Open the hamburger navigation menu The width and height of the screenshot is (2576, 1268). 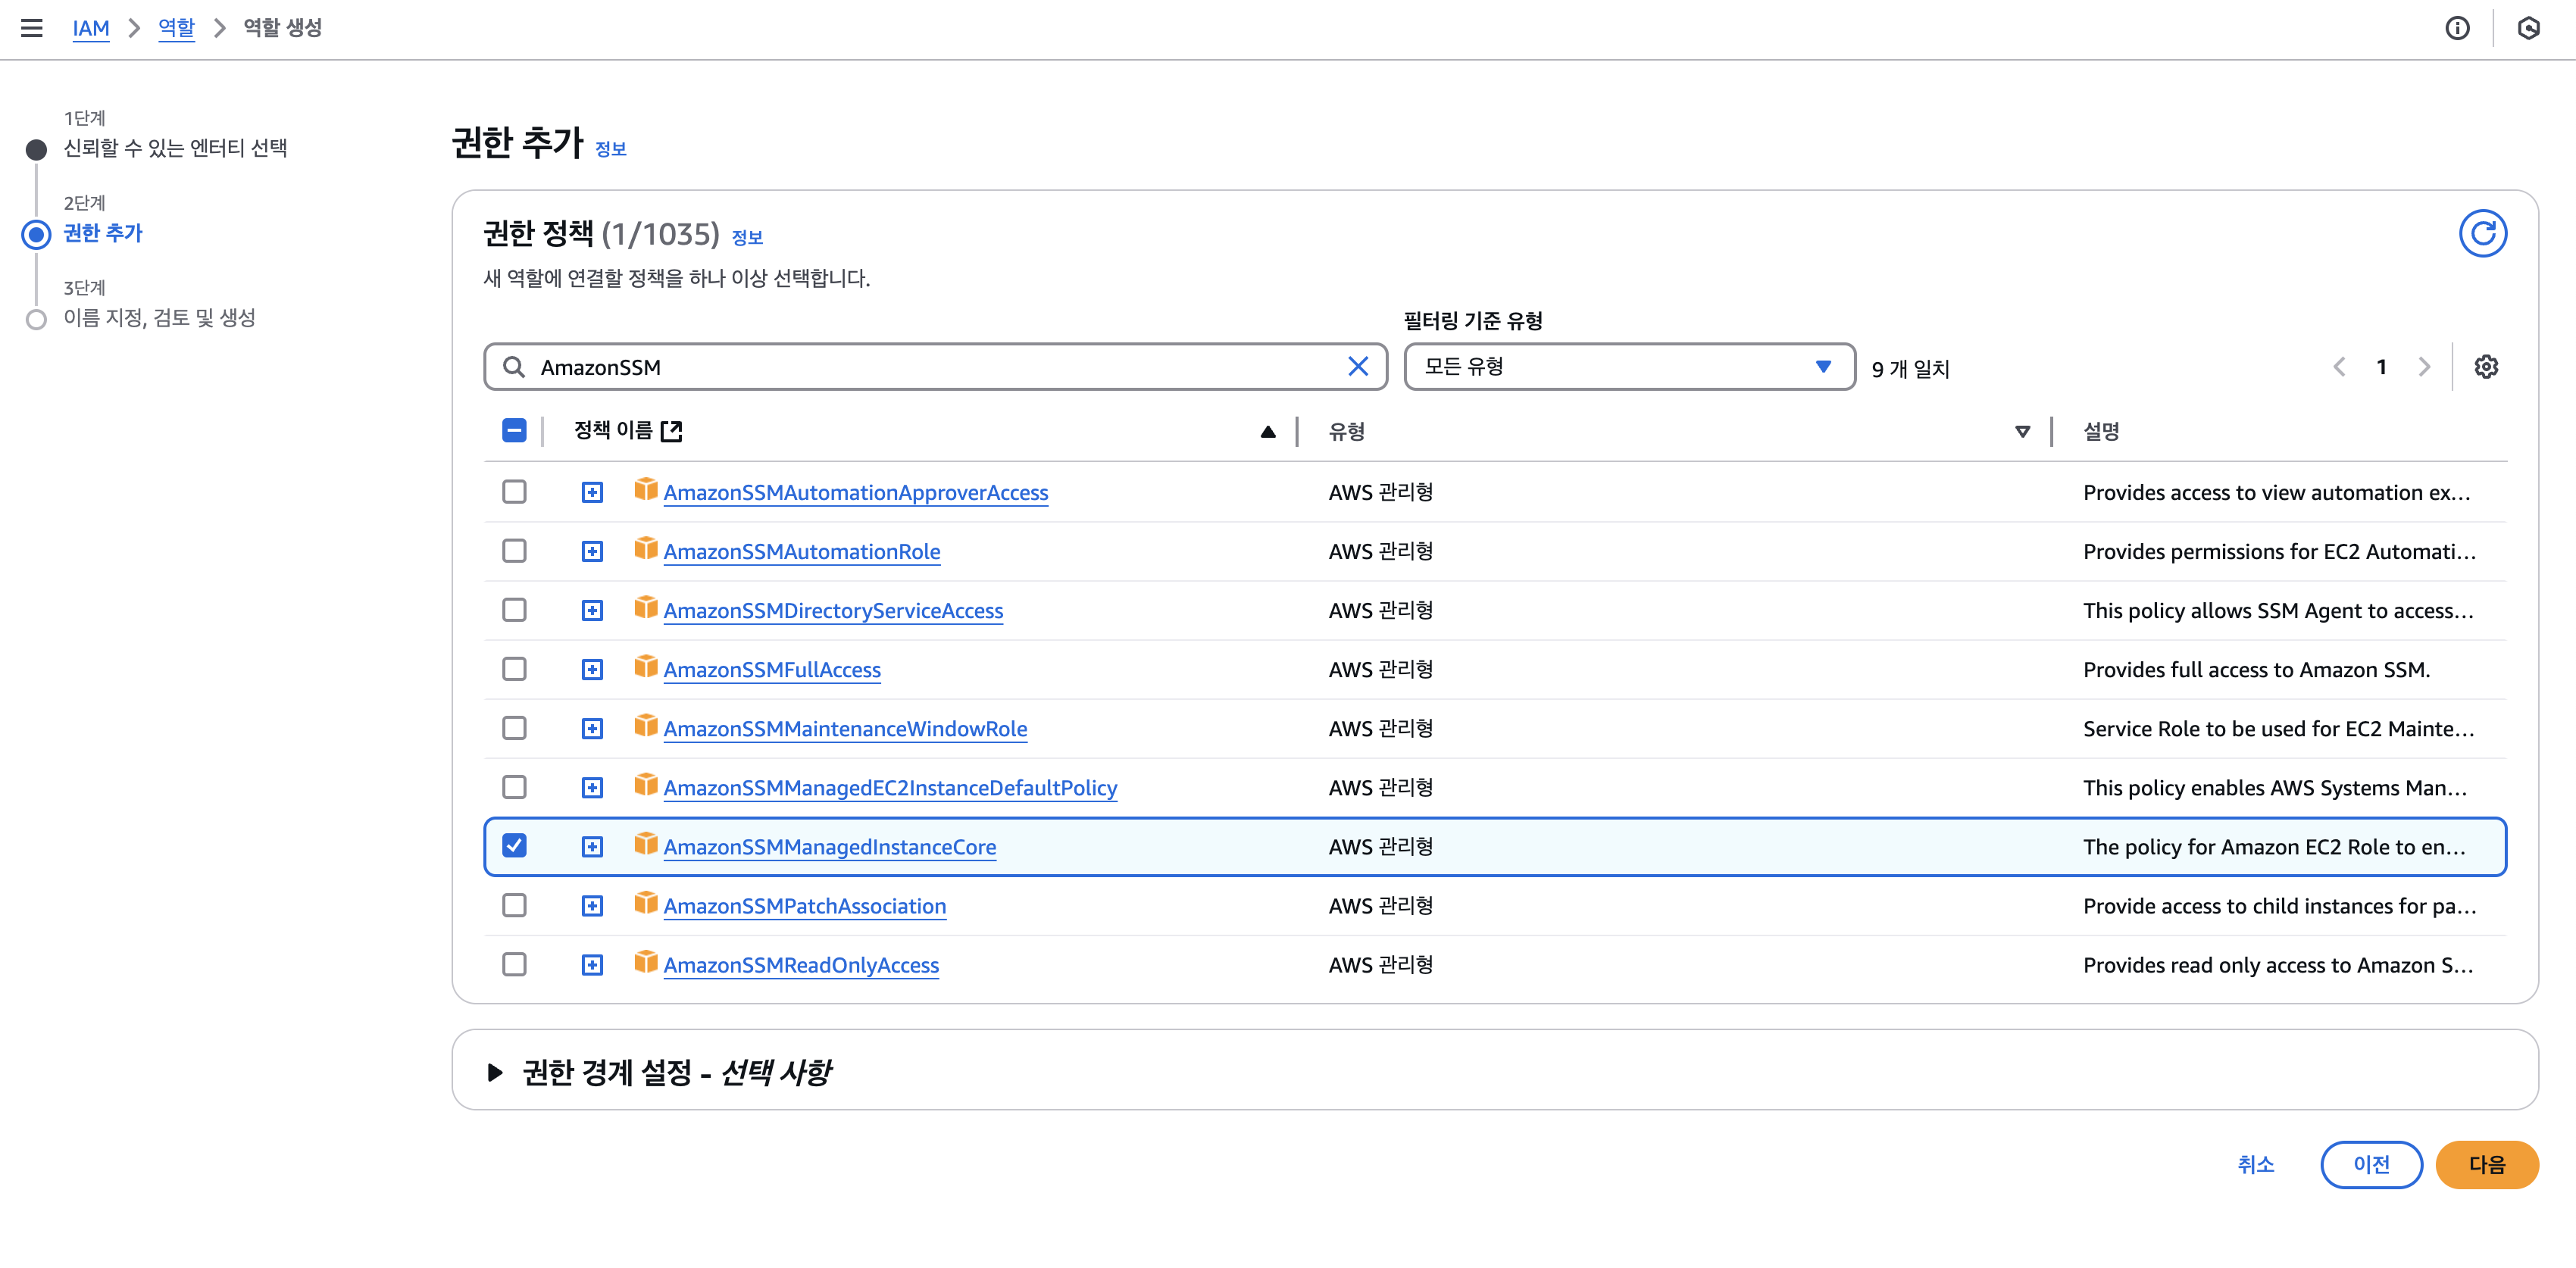point(32,28)
